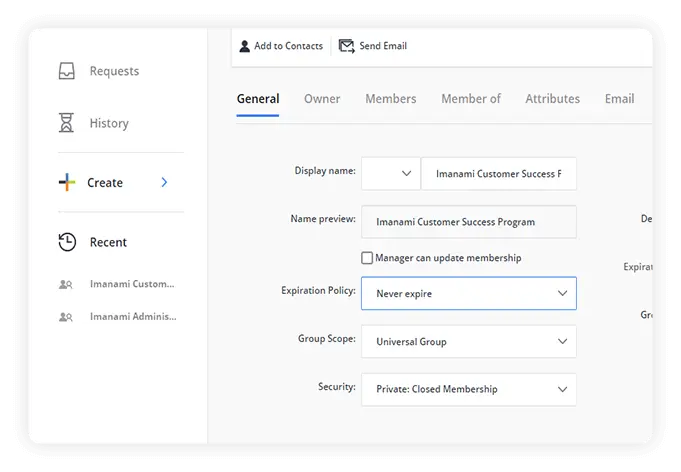681x472 pixels.
Task: Click the colorful Create plus icon
Action: (x=66, y=182)
